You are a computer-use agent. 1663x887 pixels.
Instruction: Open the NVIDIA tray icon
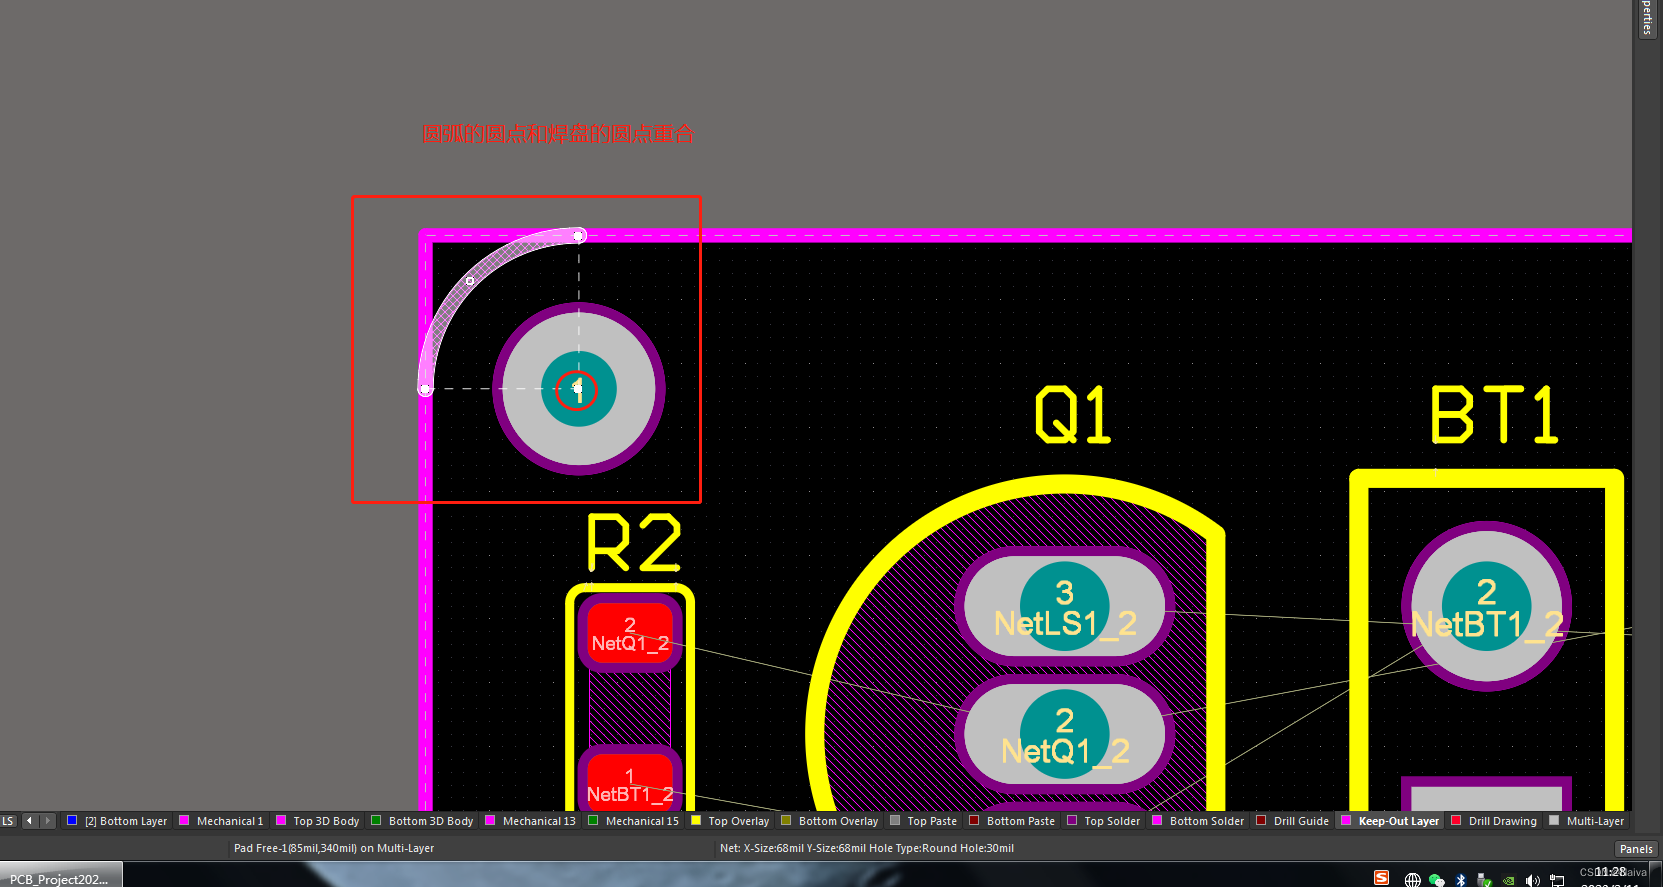click(1509, 881)
